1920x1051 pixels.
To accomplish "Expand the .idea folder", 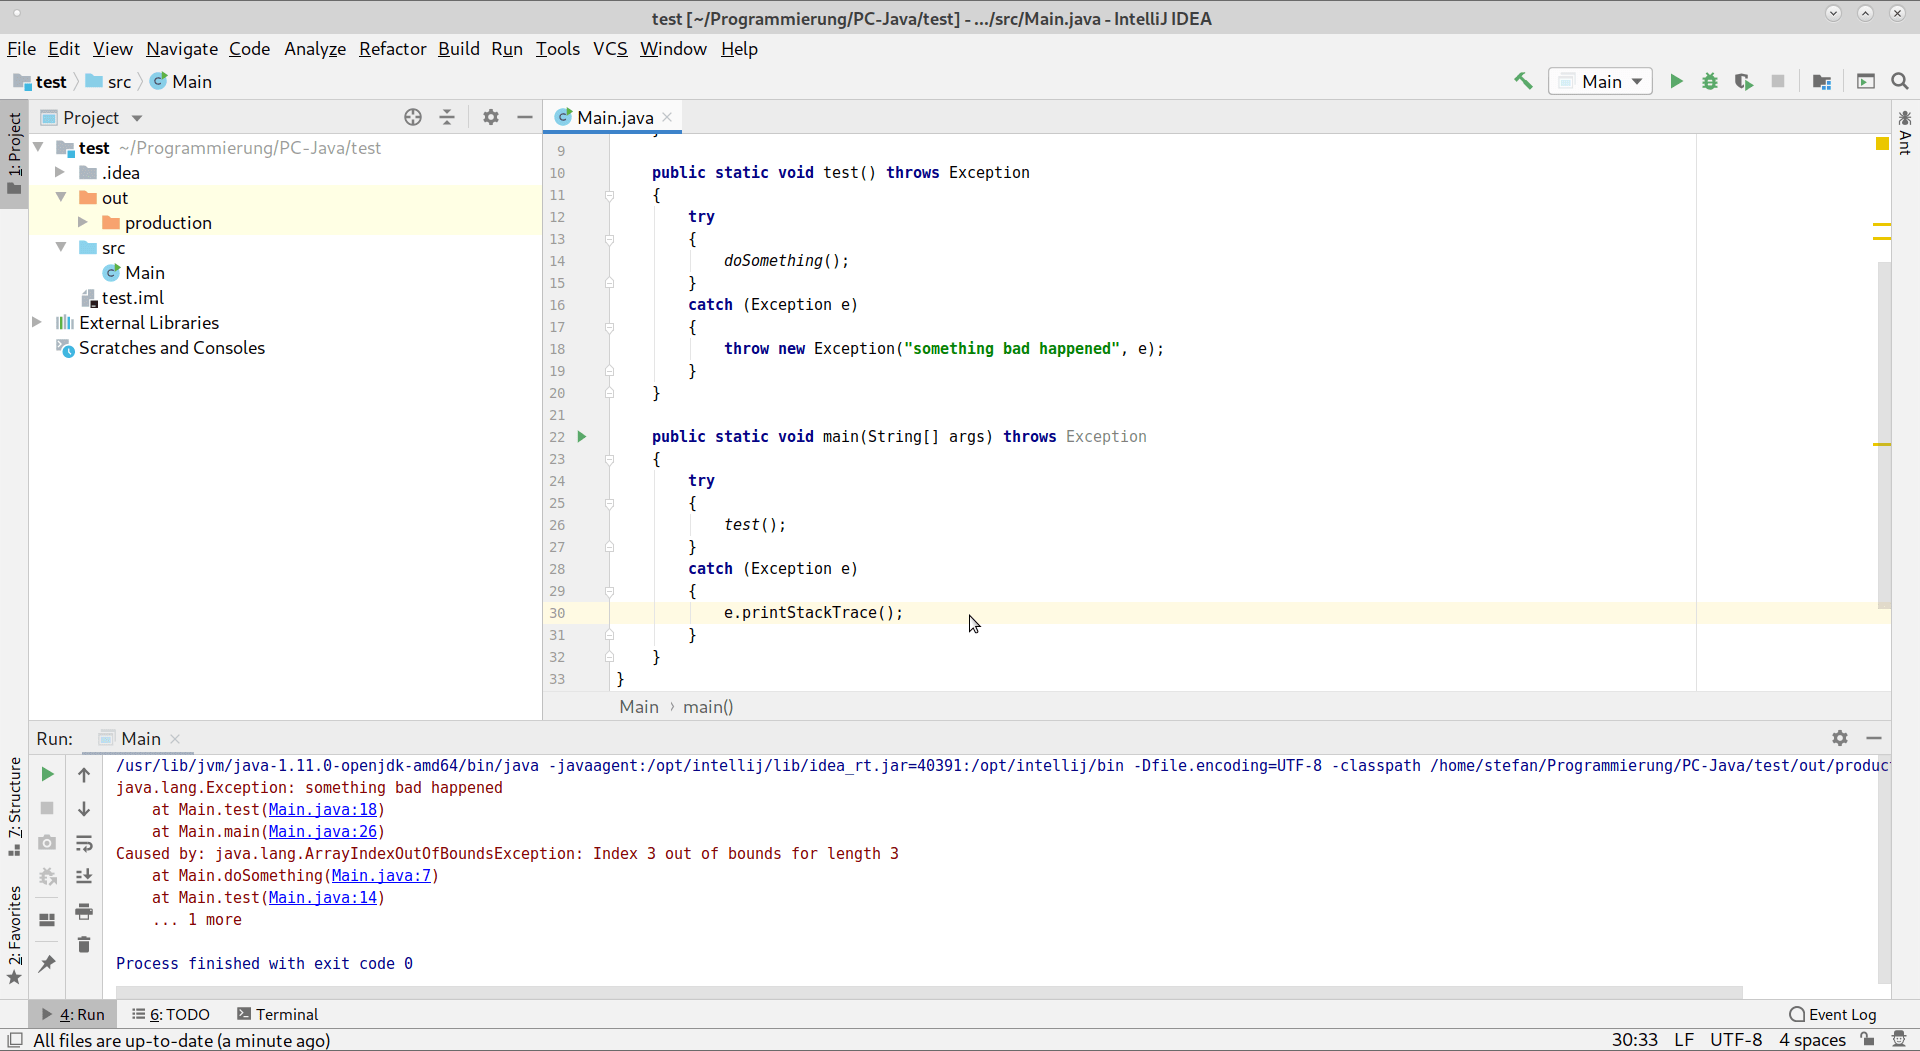I will click(60, 172).
